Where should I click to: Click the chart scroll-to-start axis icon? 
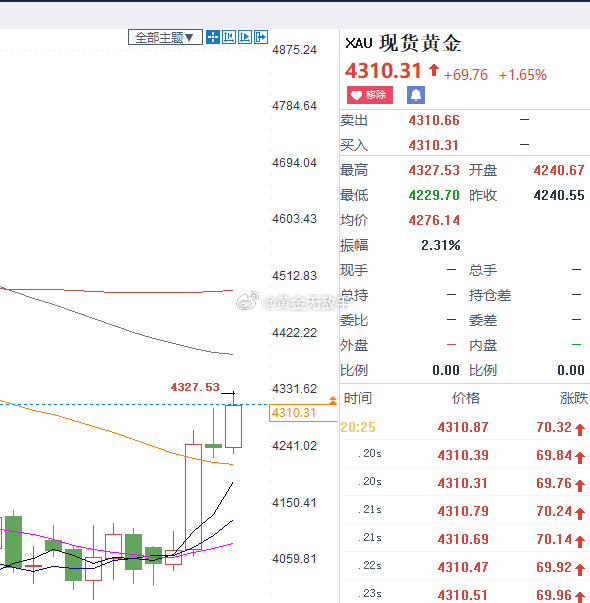click(x=229, y=37)
